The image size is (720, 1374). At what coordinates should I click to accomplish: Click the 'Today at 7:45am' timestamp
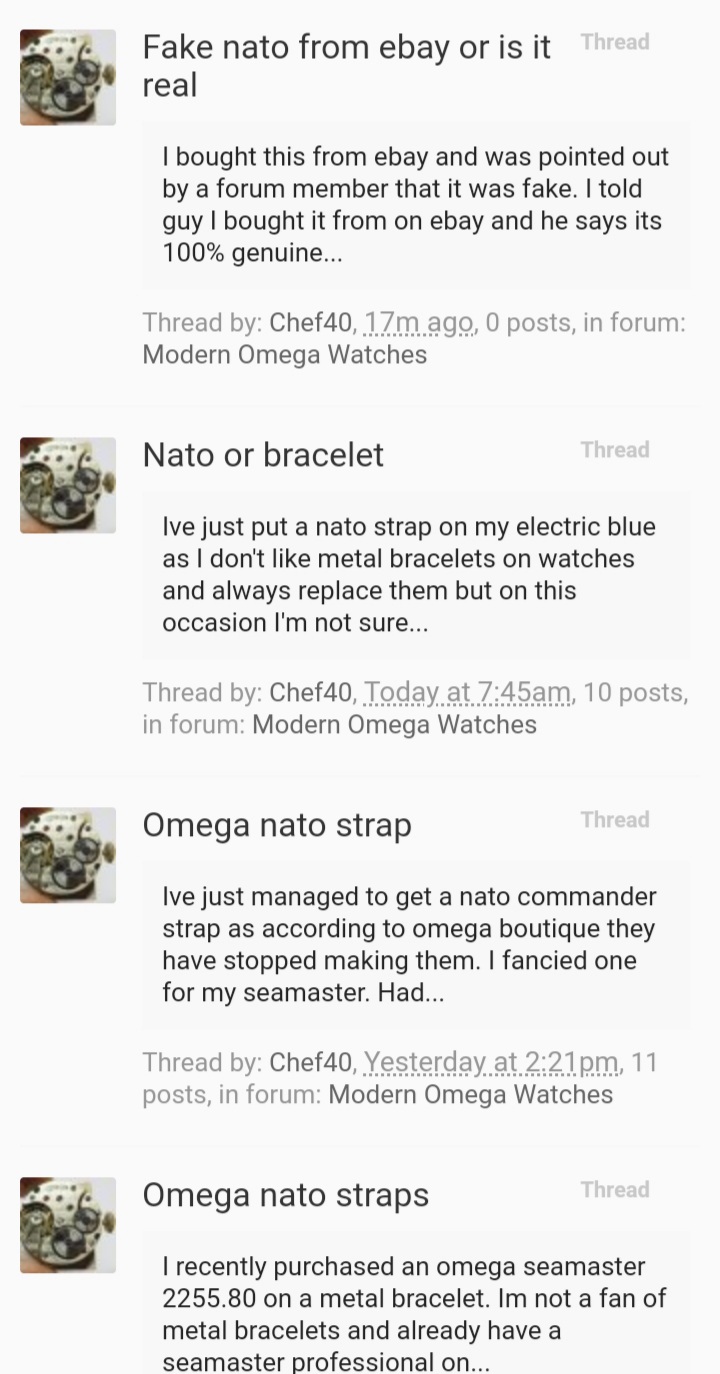coord(467,692)
